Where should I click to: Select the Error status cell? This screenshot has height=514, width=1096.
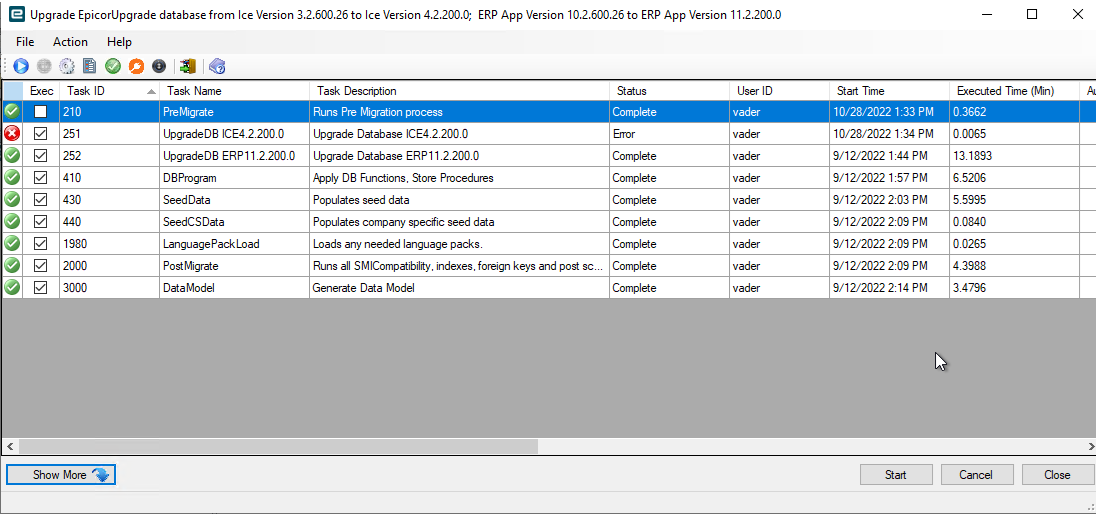670,134
